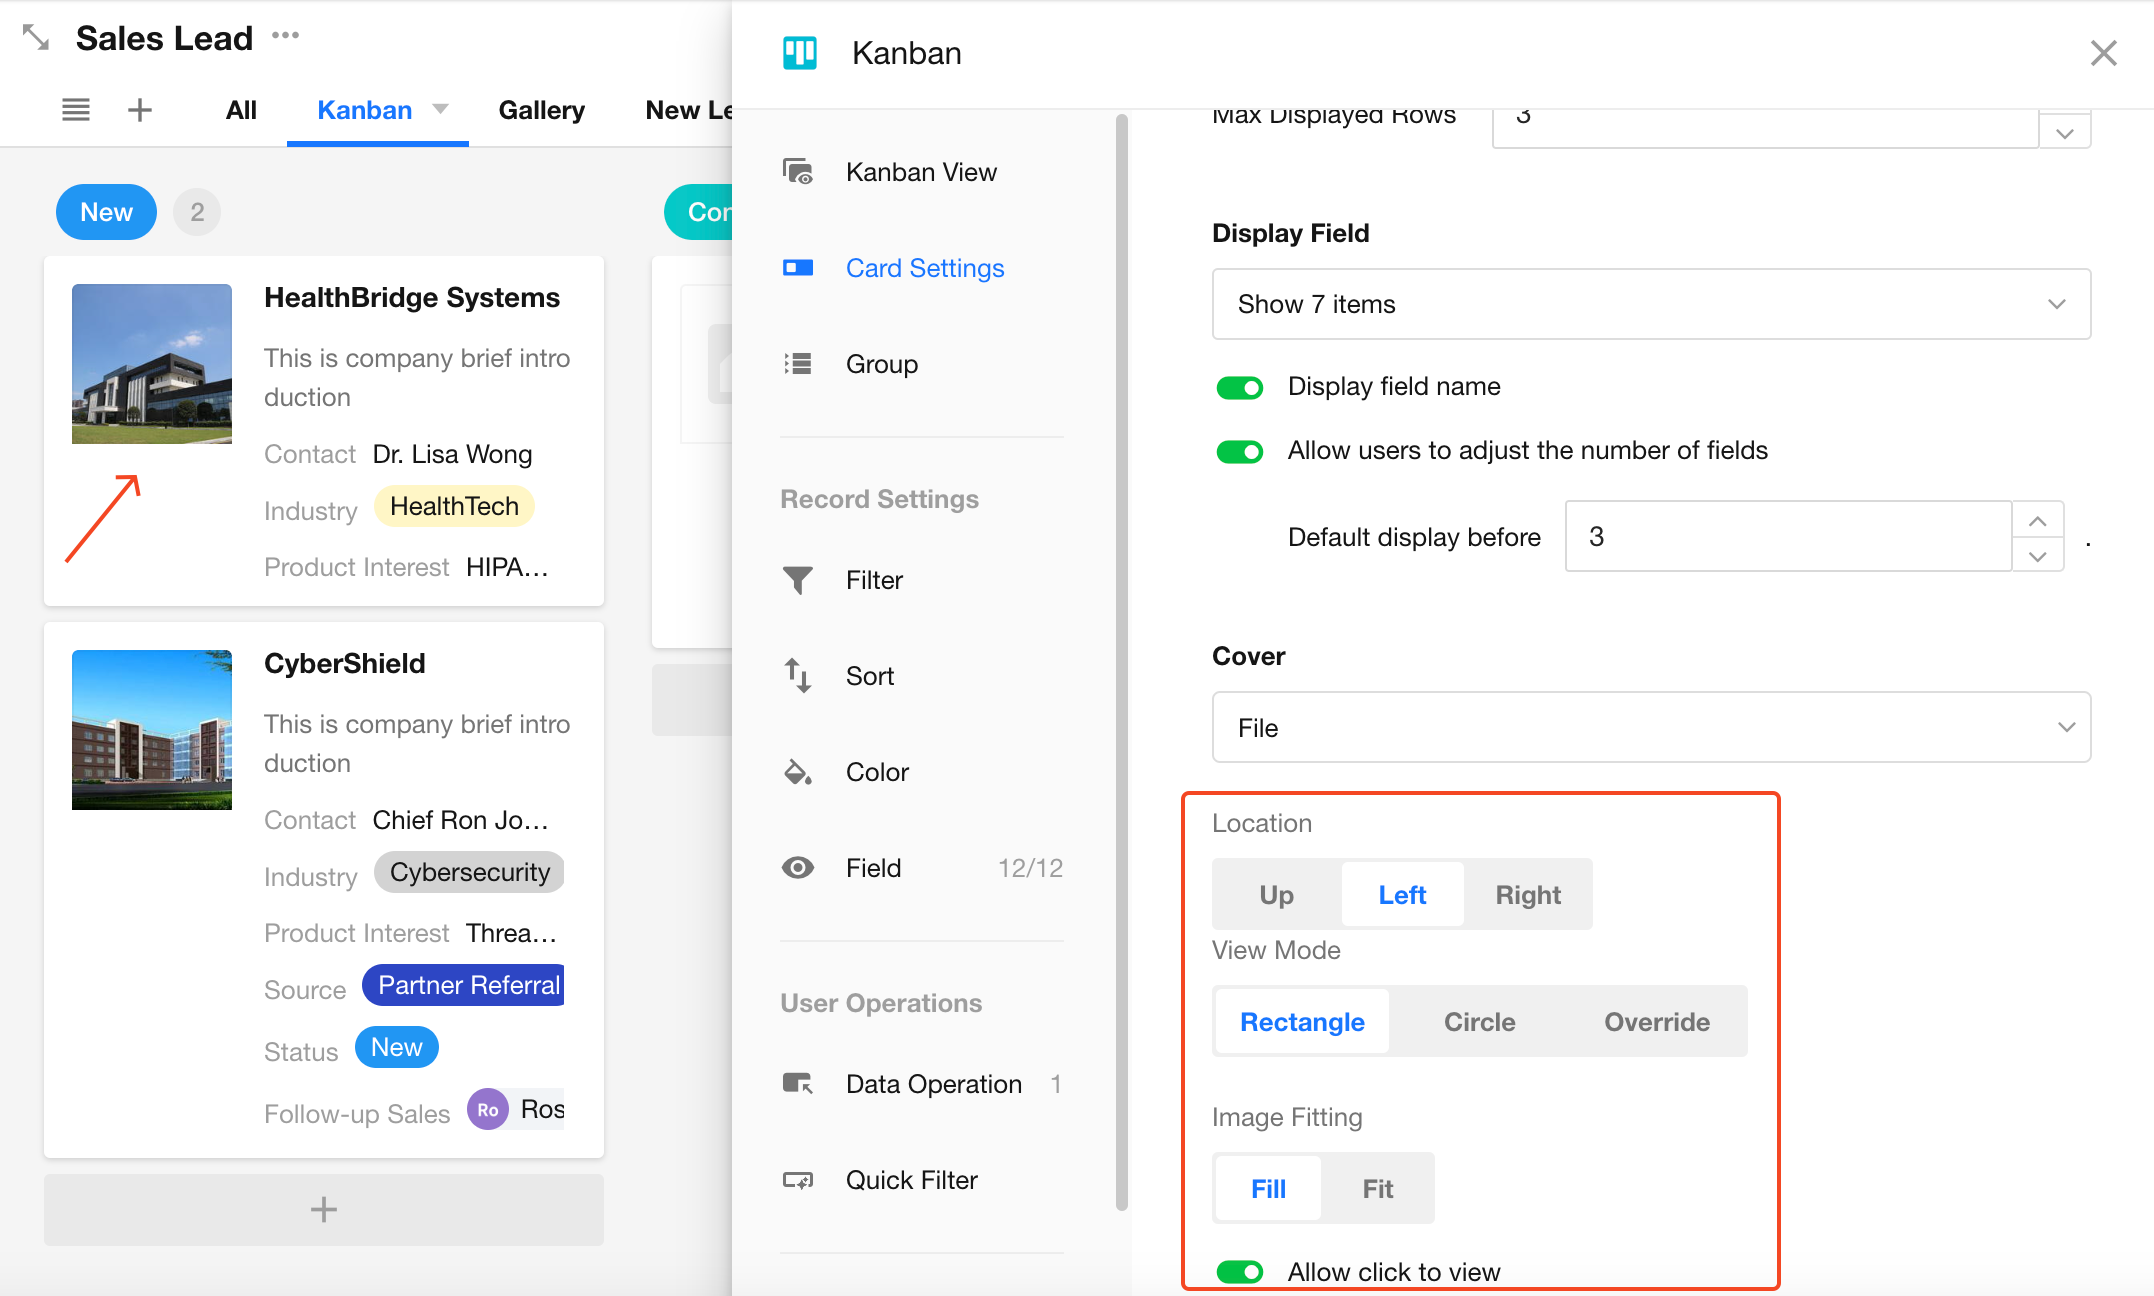
Task: Expand the Show 7 items dropdown
Action: pos(1650,304)
